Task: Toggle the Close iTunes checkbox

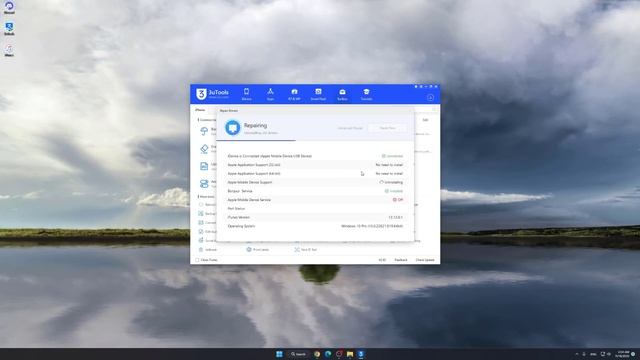Action: 198,260
